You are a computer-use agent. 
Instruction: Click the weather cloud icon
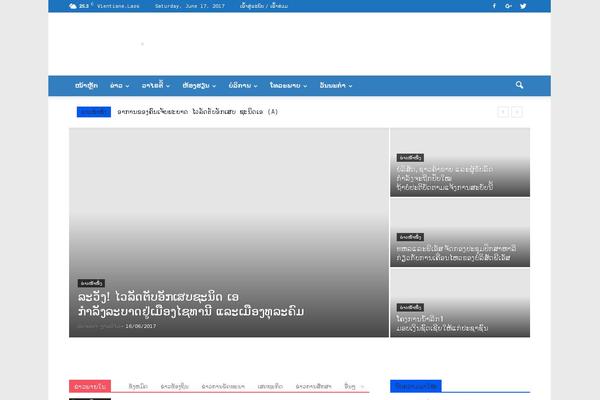click(x=73, y=6)
